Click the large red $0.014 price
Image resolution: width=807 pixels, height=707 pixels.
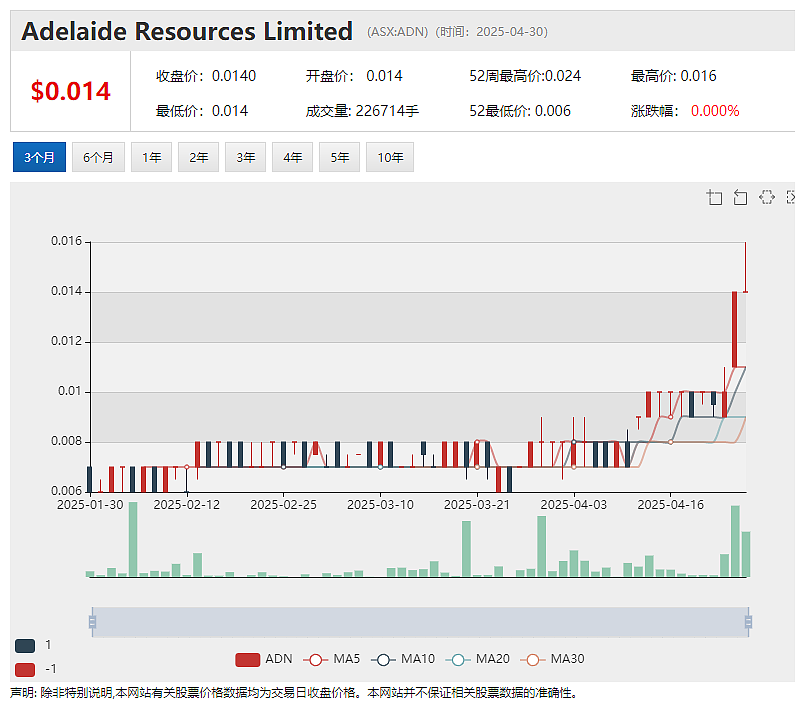(x=71, y=92)
